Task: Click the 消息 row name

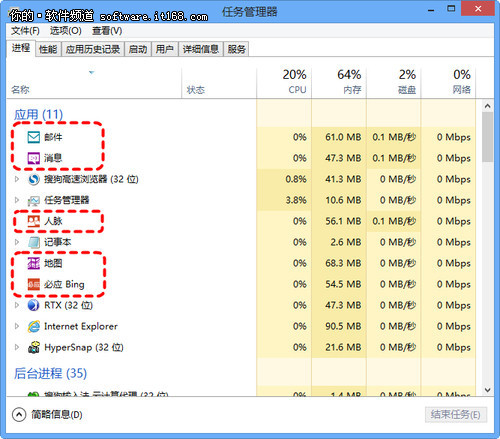Action: [53, 158]
